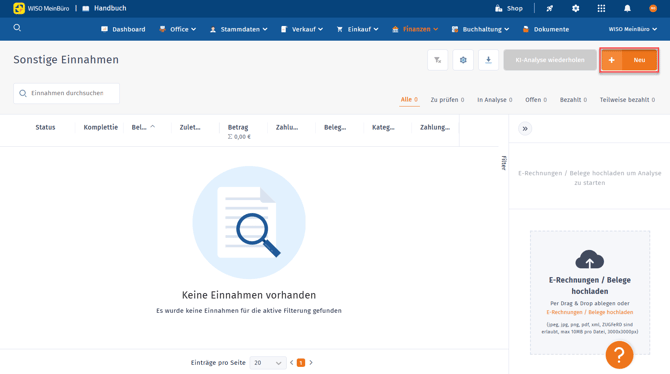Select the In Analyse tab
This screenshot has width=670, height=374.
click(494, 100)
